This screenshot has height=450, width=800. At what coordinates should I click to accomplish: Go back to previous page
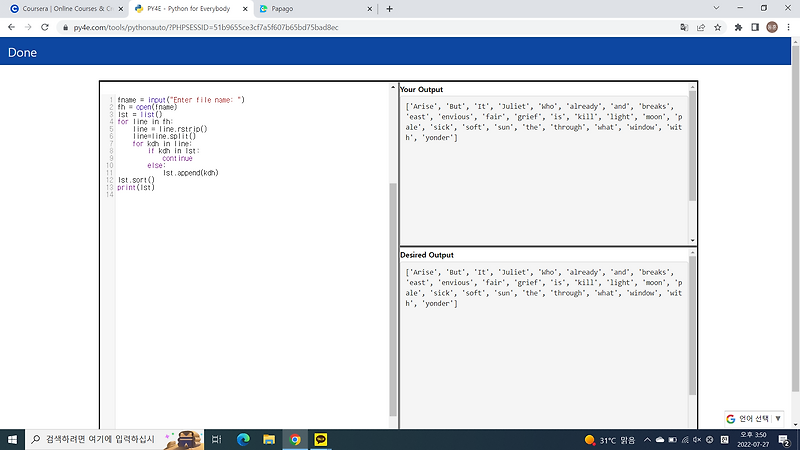pos(11,27)
